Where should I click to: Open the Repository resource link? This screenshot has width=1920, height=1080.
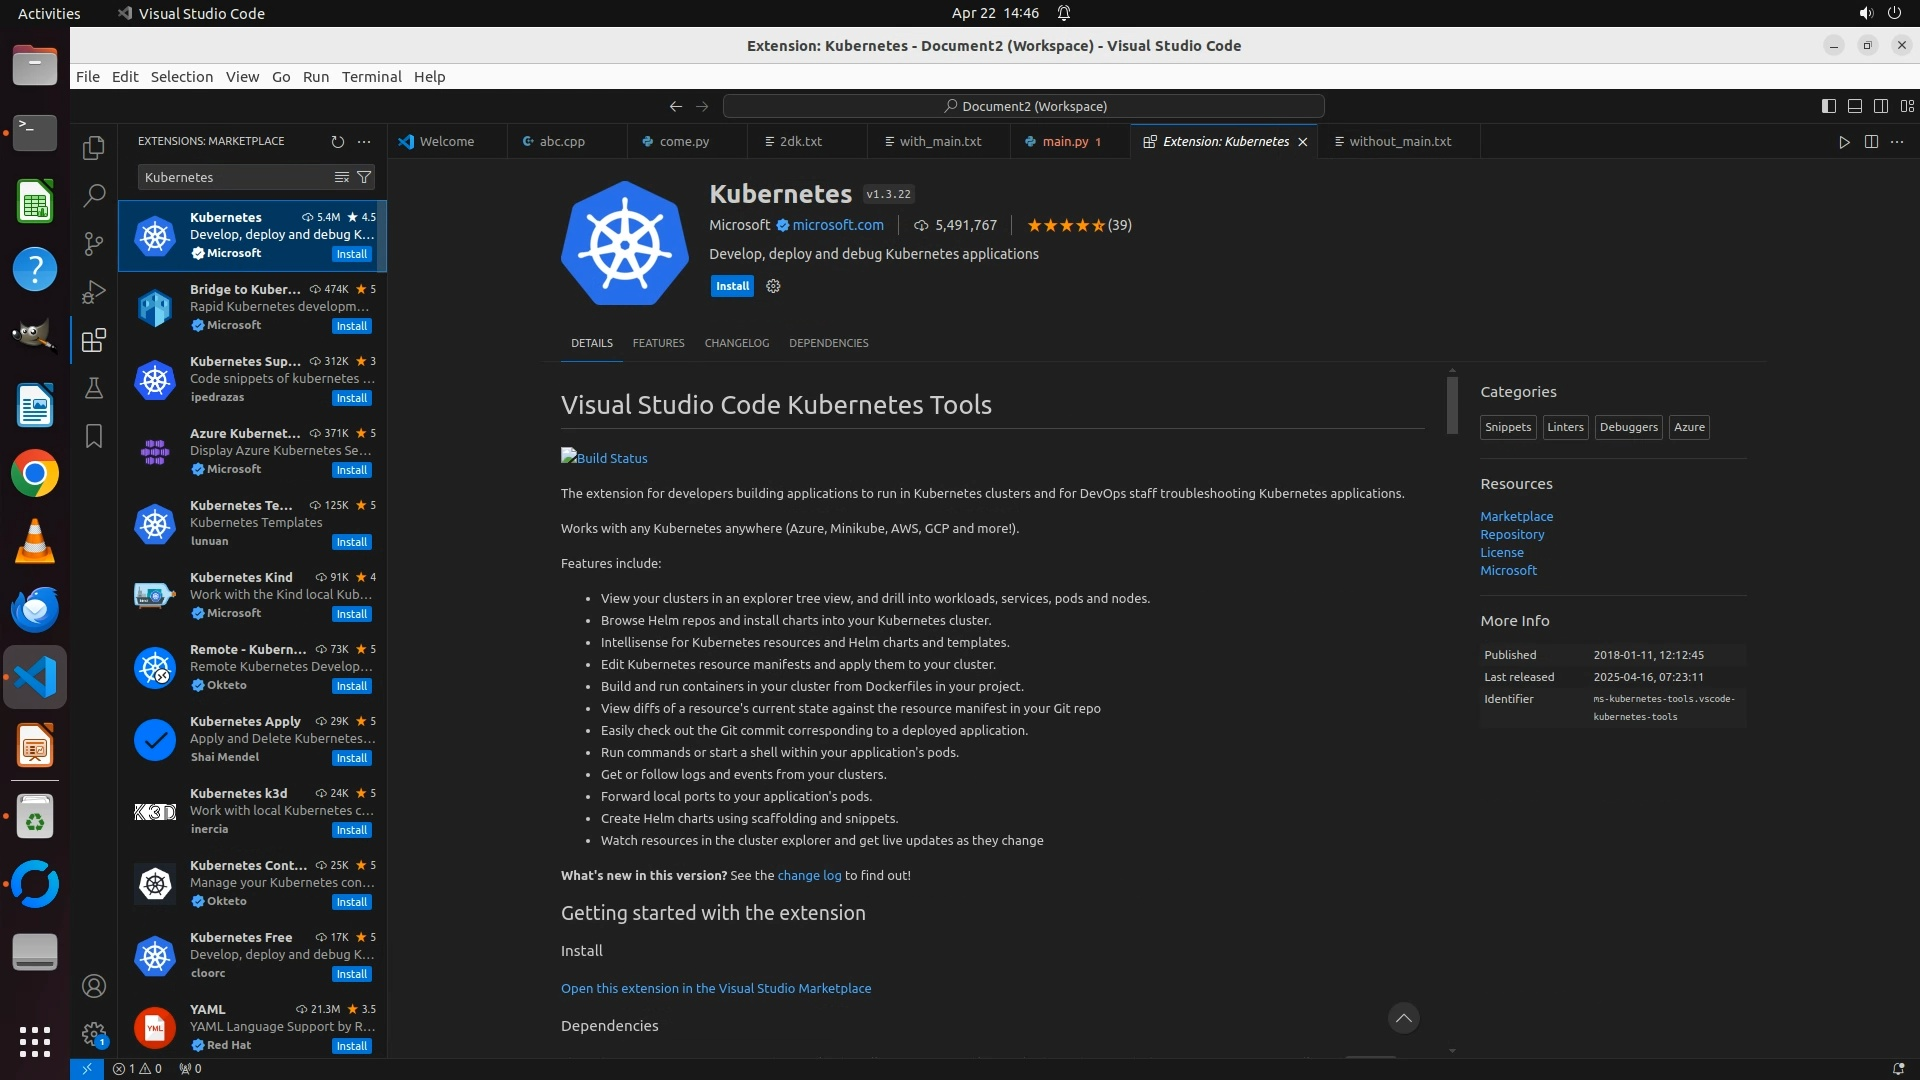coord(1512,535)
